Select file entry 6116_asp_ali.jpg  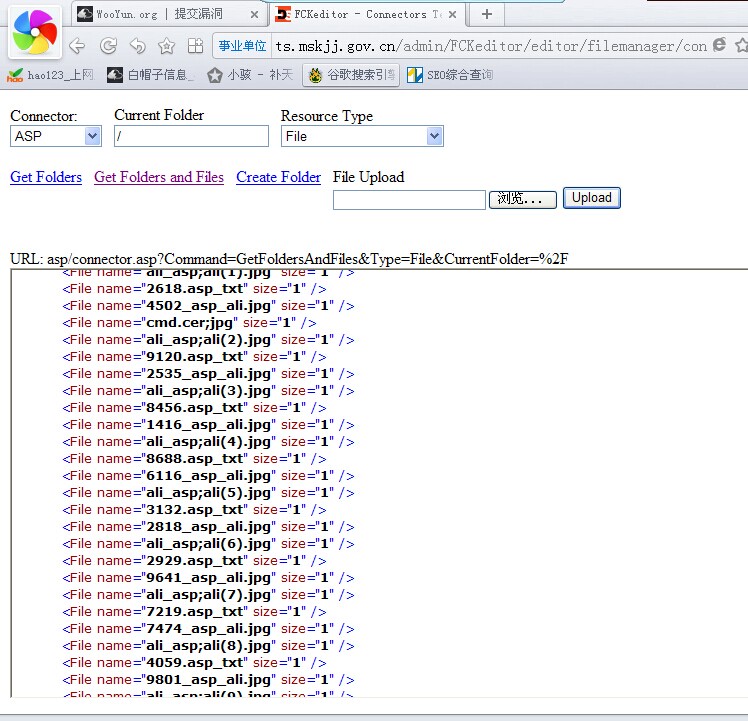208,476
